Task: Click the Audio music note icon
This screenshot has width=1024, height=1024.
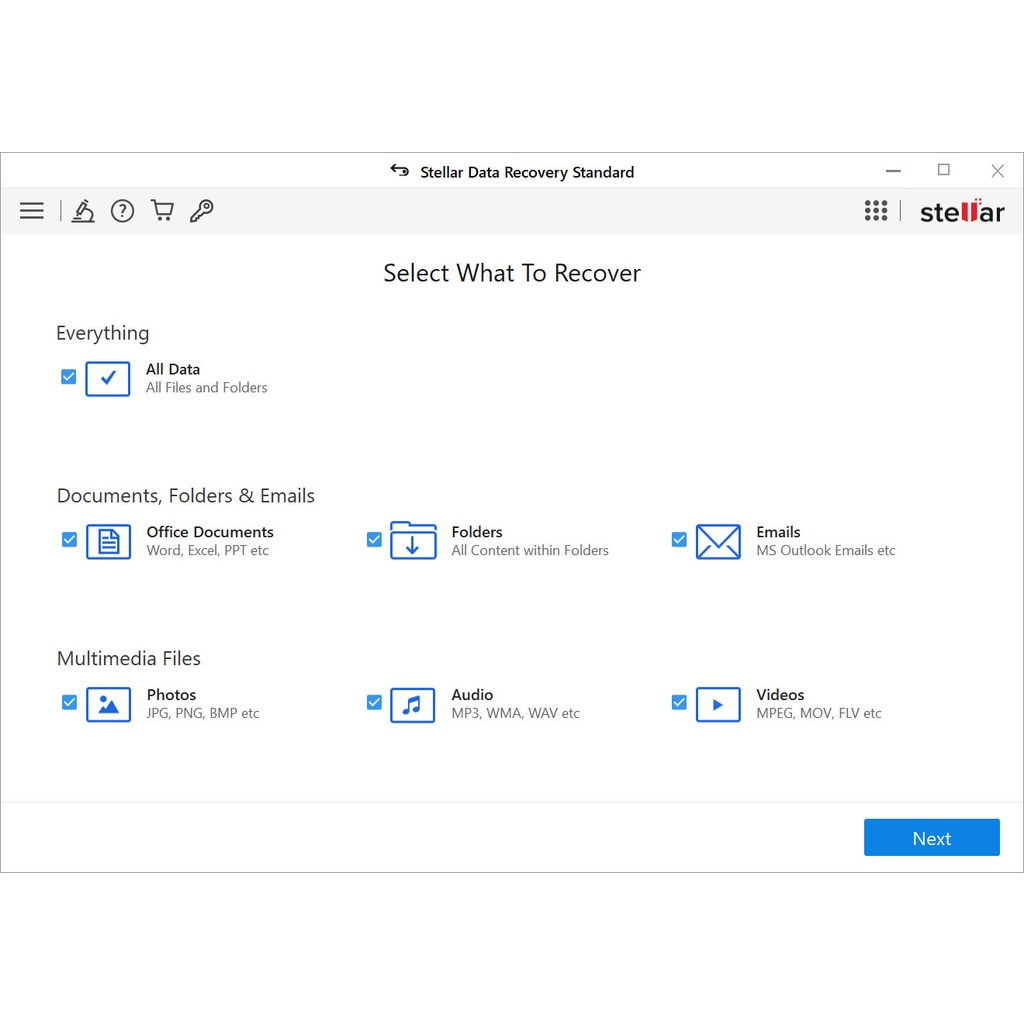Action: point(413,704)
